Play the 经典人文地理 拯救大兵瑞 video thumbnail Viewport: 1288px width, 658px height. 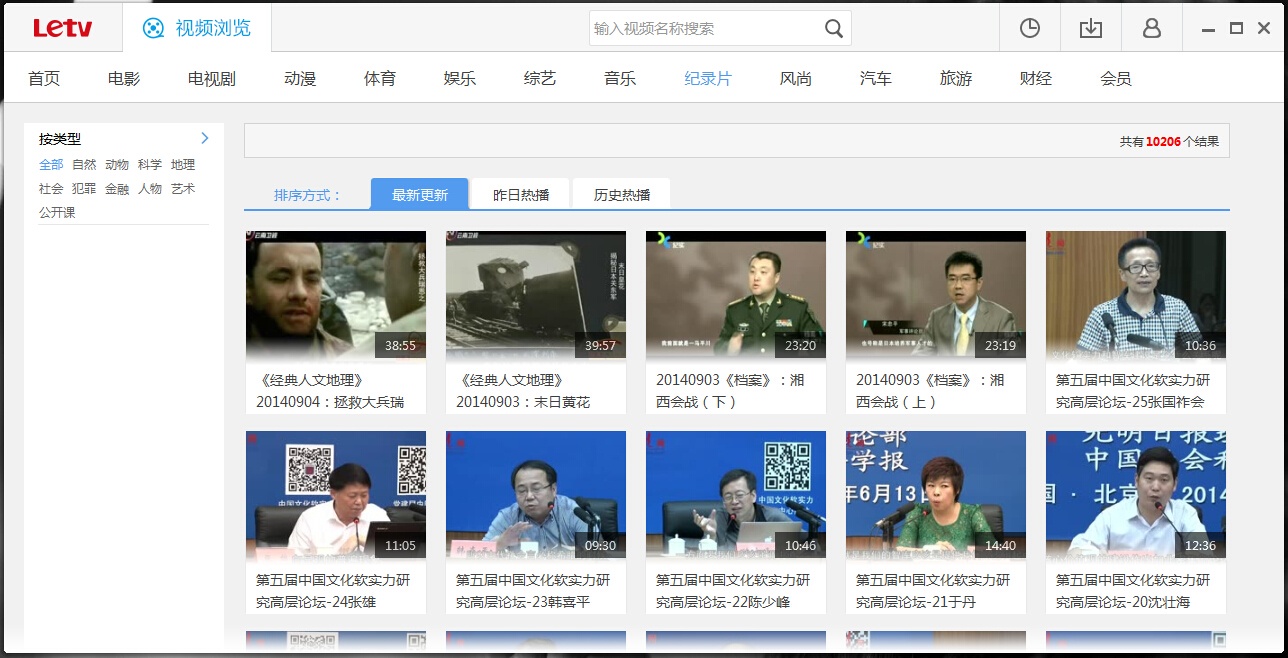coord(335,294)
